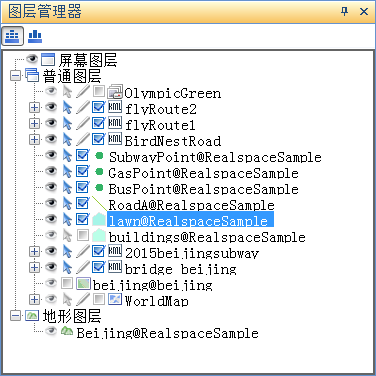Expand the WorldMap layer node
Image resolution: width=376 pixels, height=376 pixels.
point(34,299)
